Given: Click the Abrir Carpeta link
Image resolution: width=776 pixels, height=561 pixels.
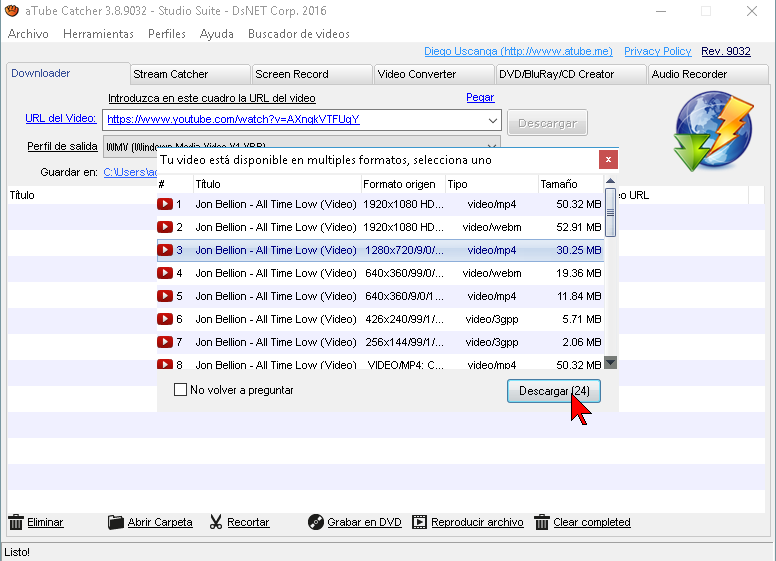Looking at the screenshot, I should point(160,522).
